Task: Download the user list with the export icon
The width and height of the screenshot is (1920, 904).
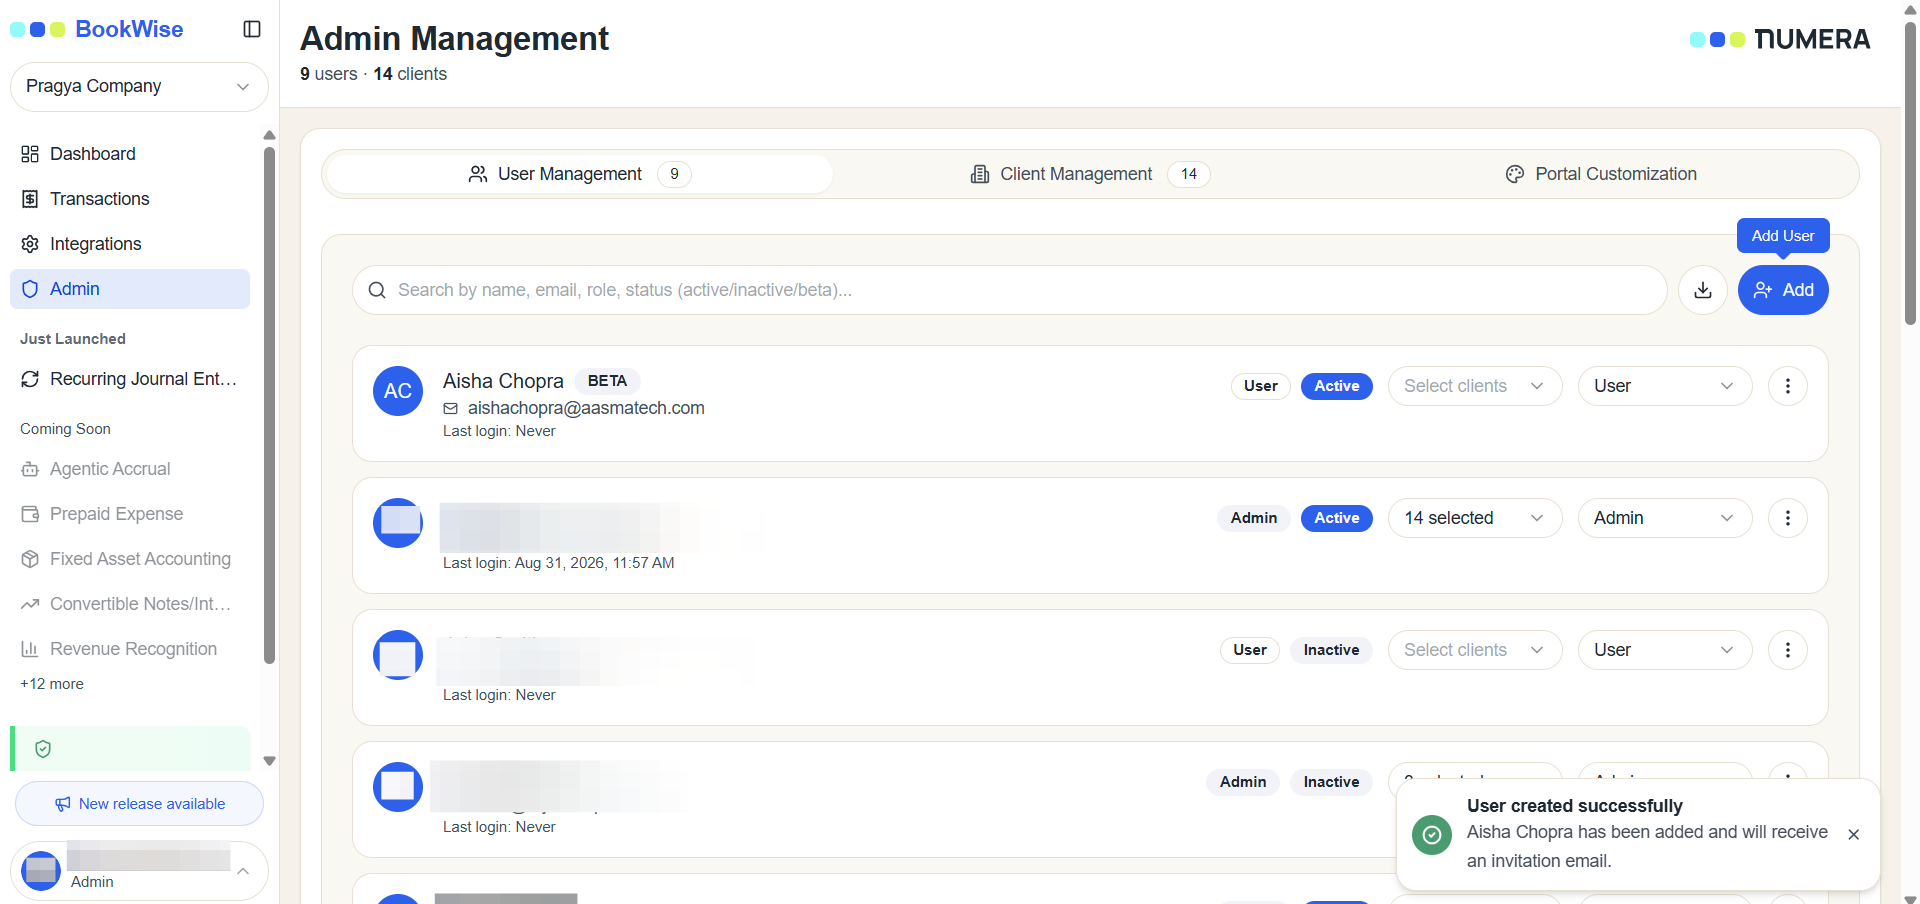Action: [1703, 290]
